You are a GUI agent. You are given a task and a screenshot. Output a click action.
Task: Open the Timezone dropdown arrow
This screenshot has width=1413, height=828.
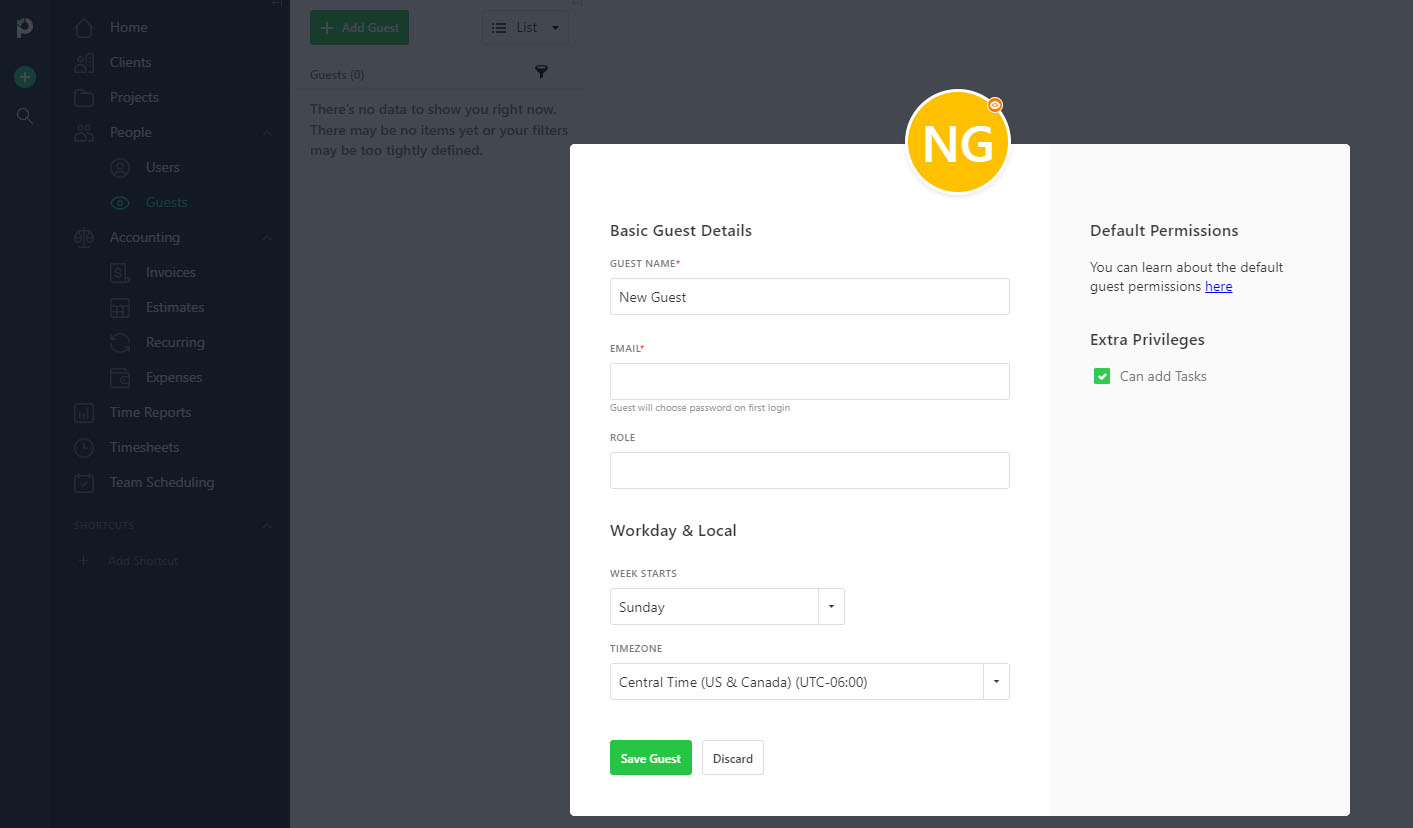[x=997, y=682]
